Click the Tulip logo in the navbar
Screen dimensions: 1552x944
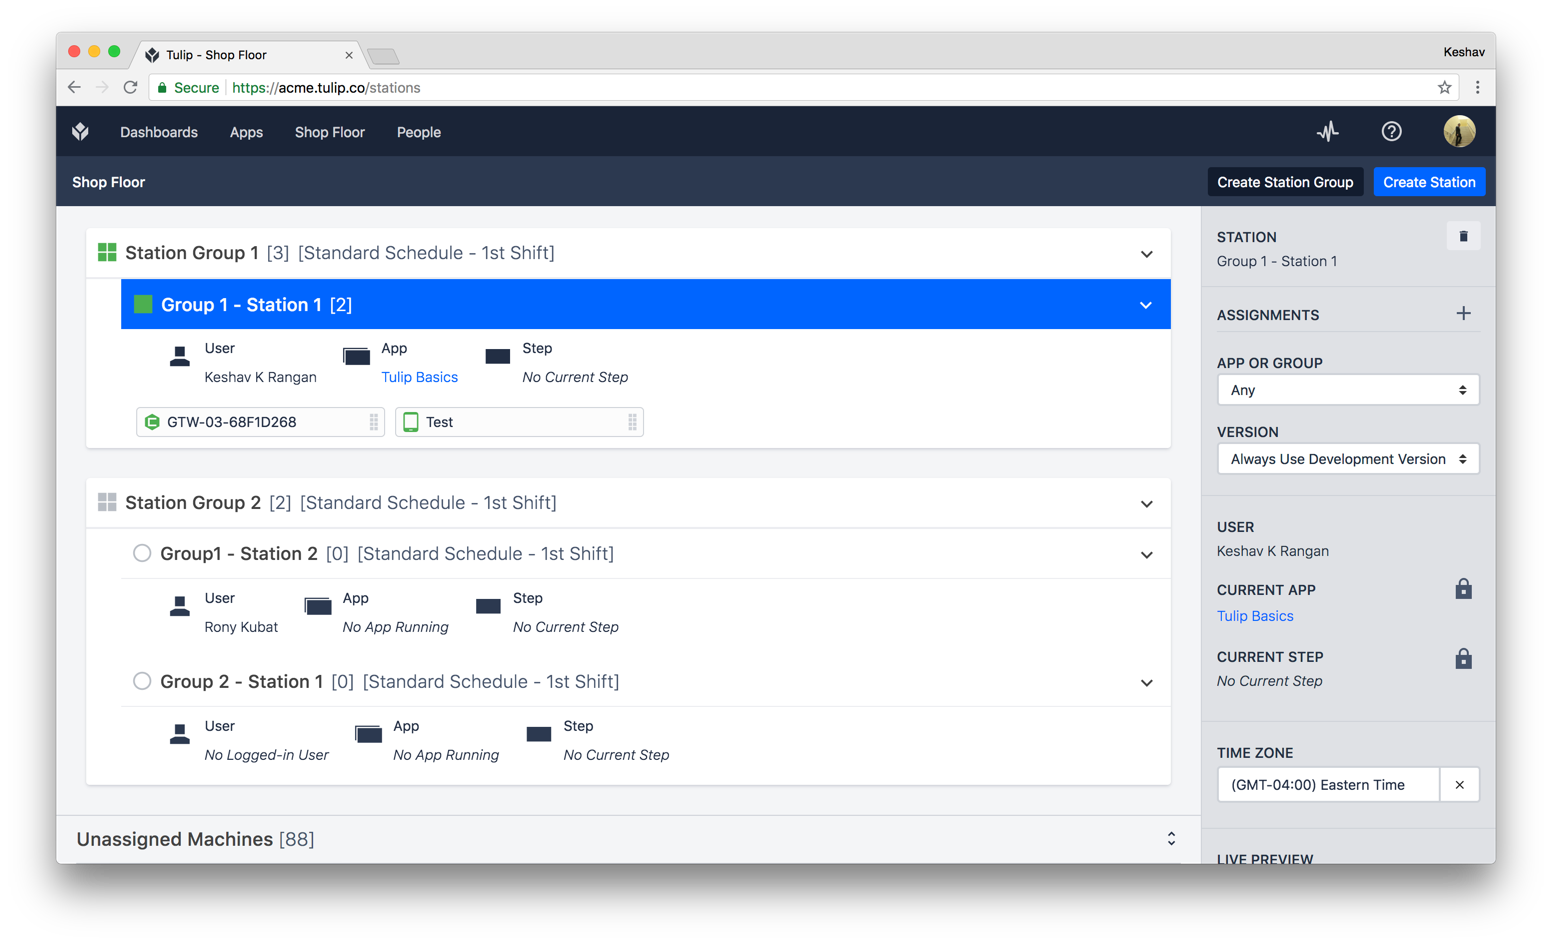click(x=81, y=131)
